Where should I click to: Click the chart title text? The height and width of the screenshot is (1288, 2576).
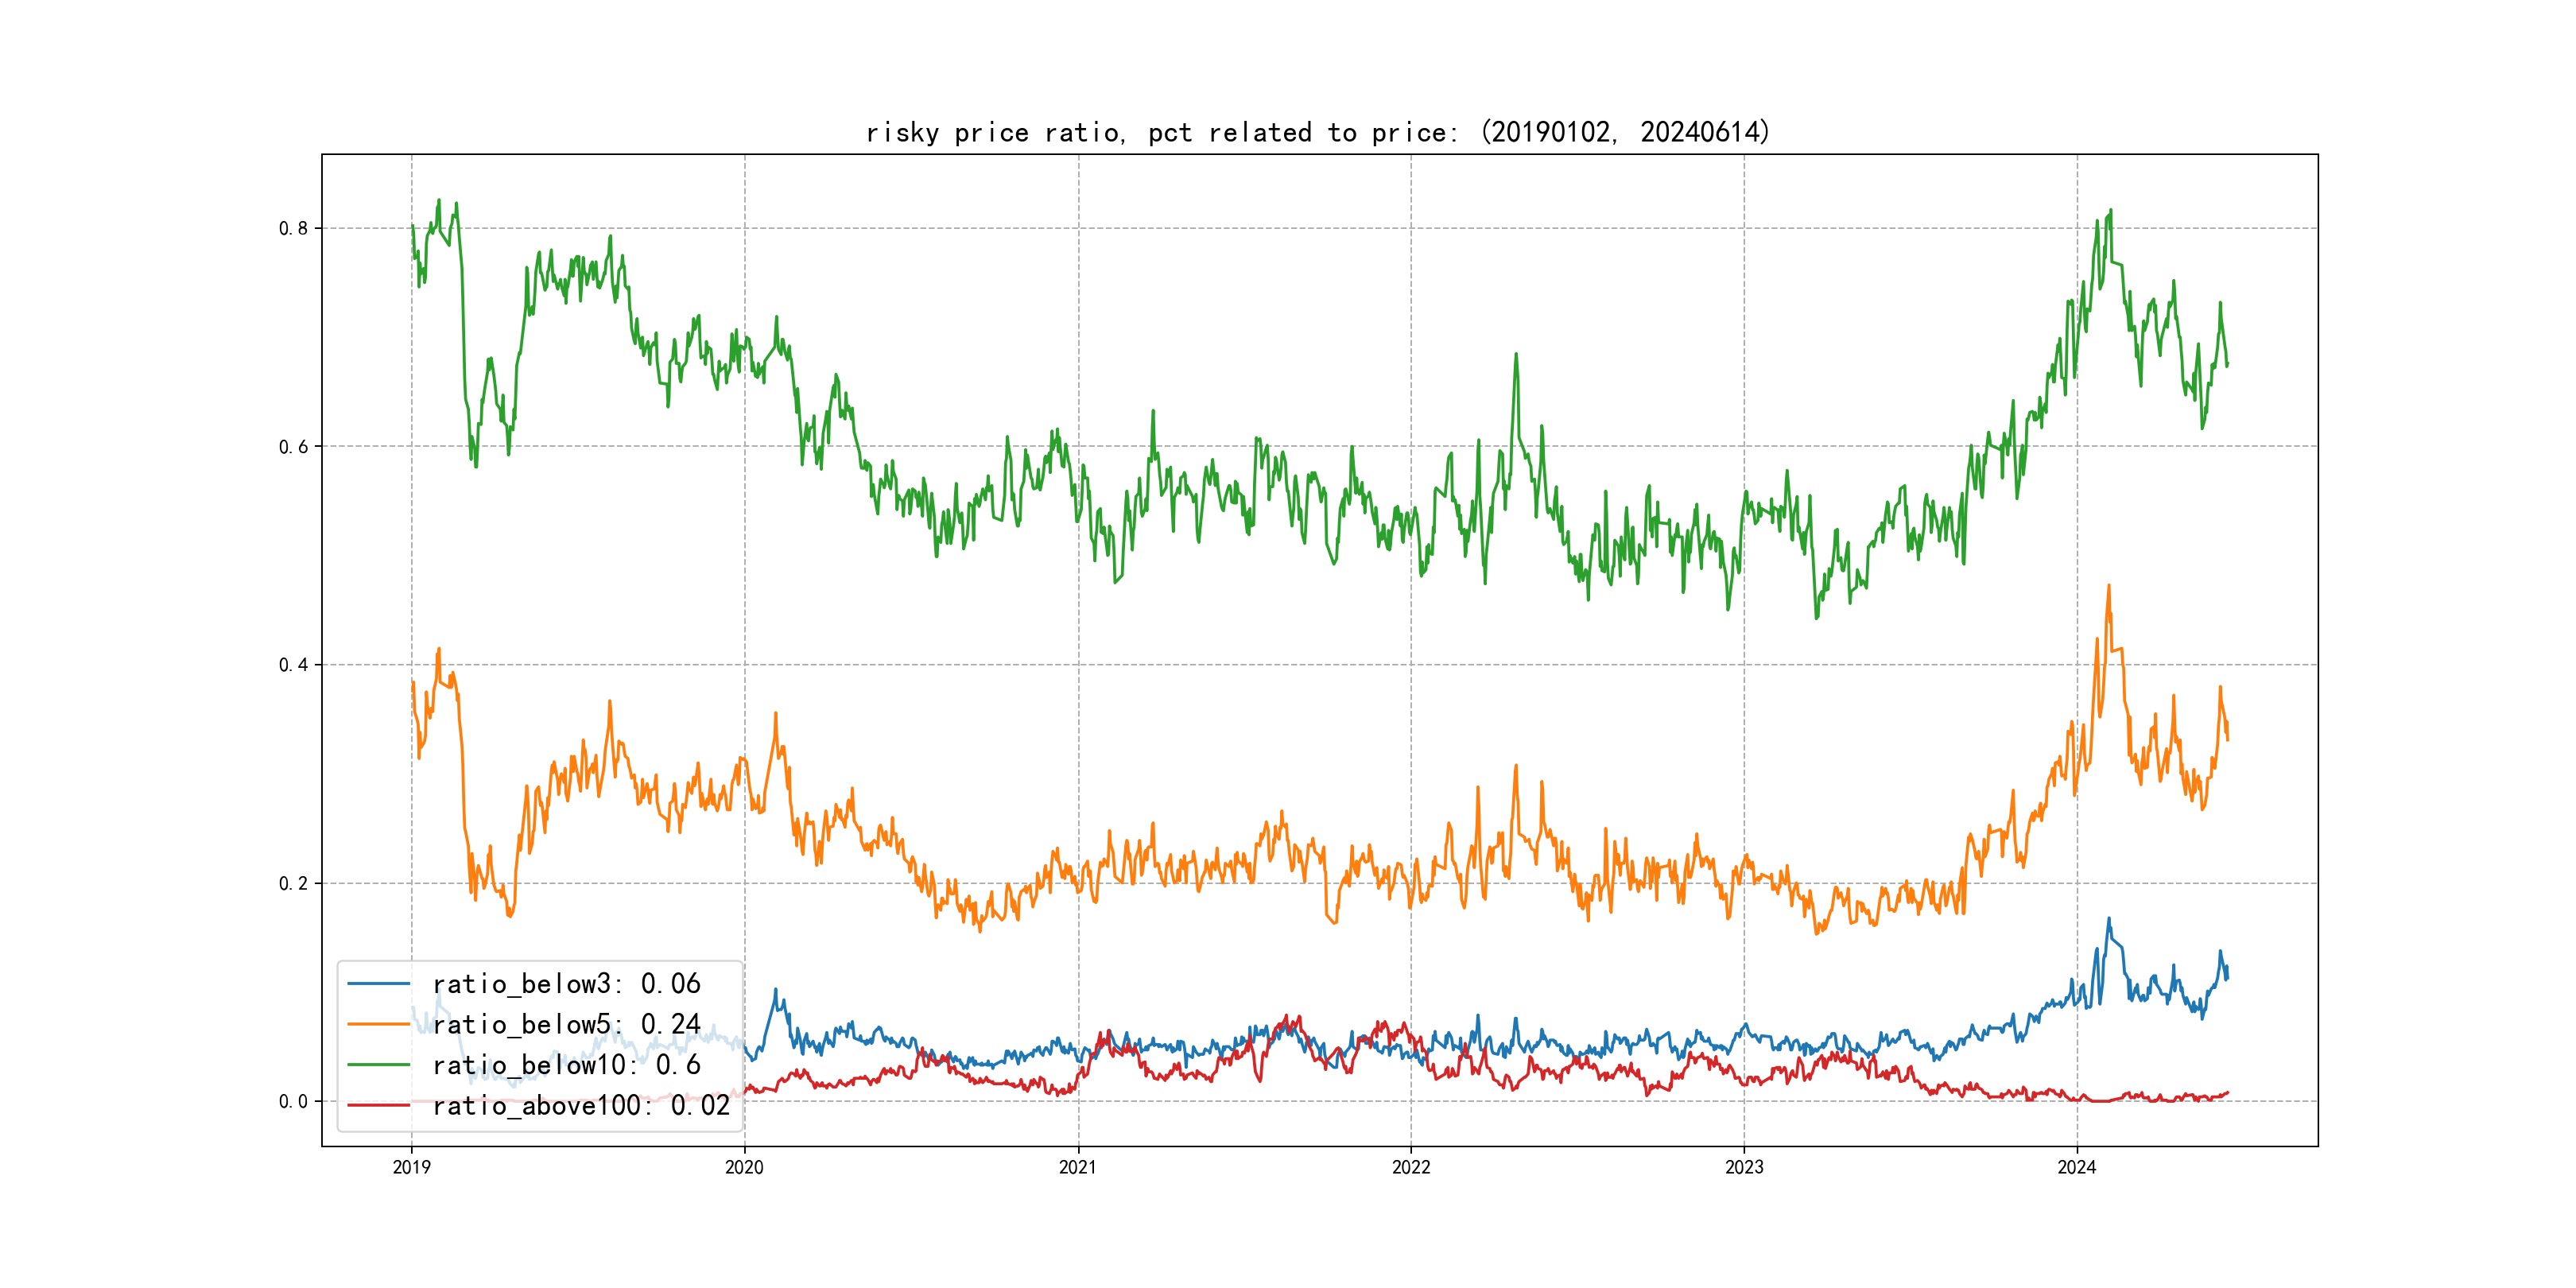click(x=1318, y=132)
